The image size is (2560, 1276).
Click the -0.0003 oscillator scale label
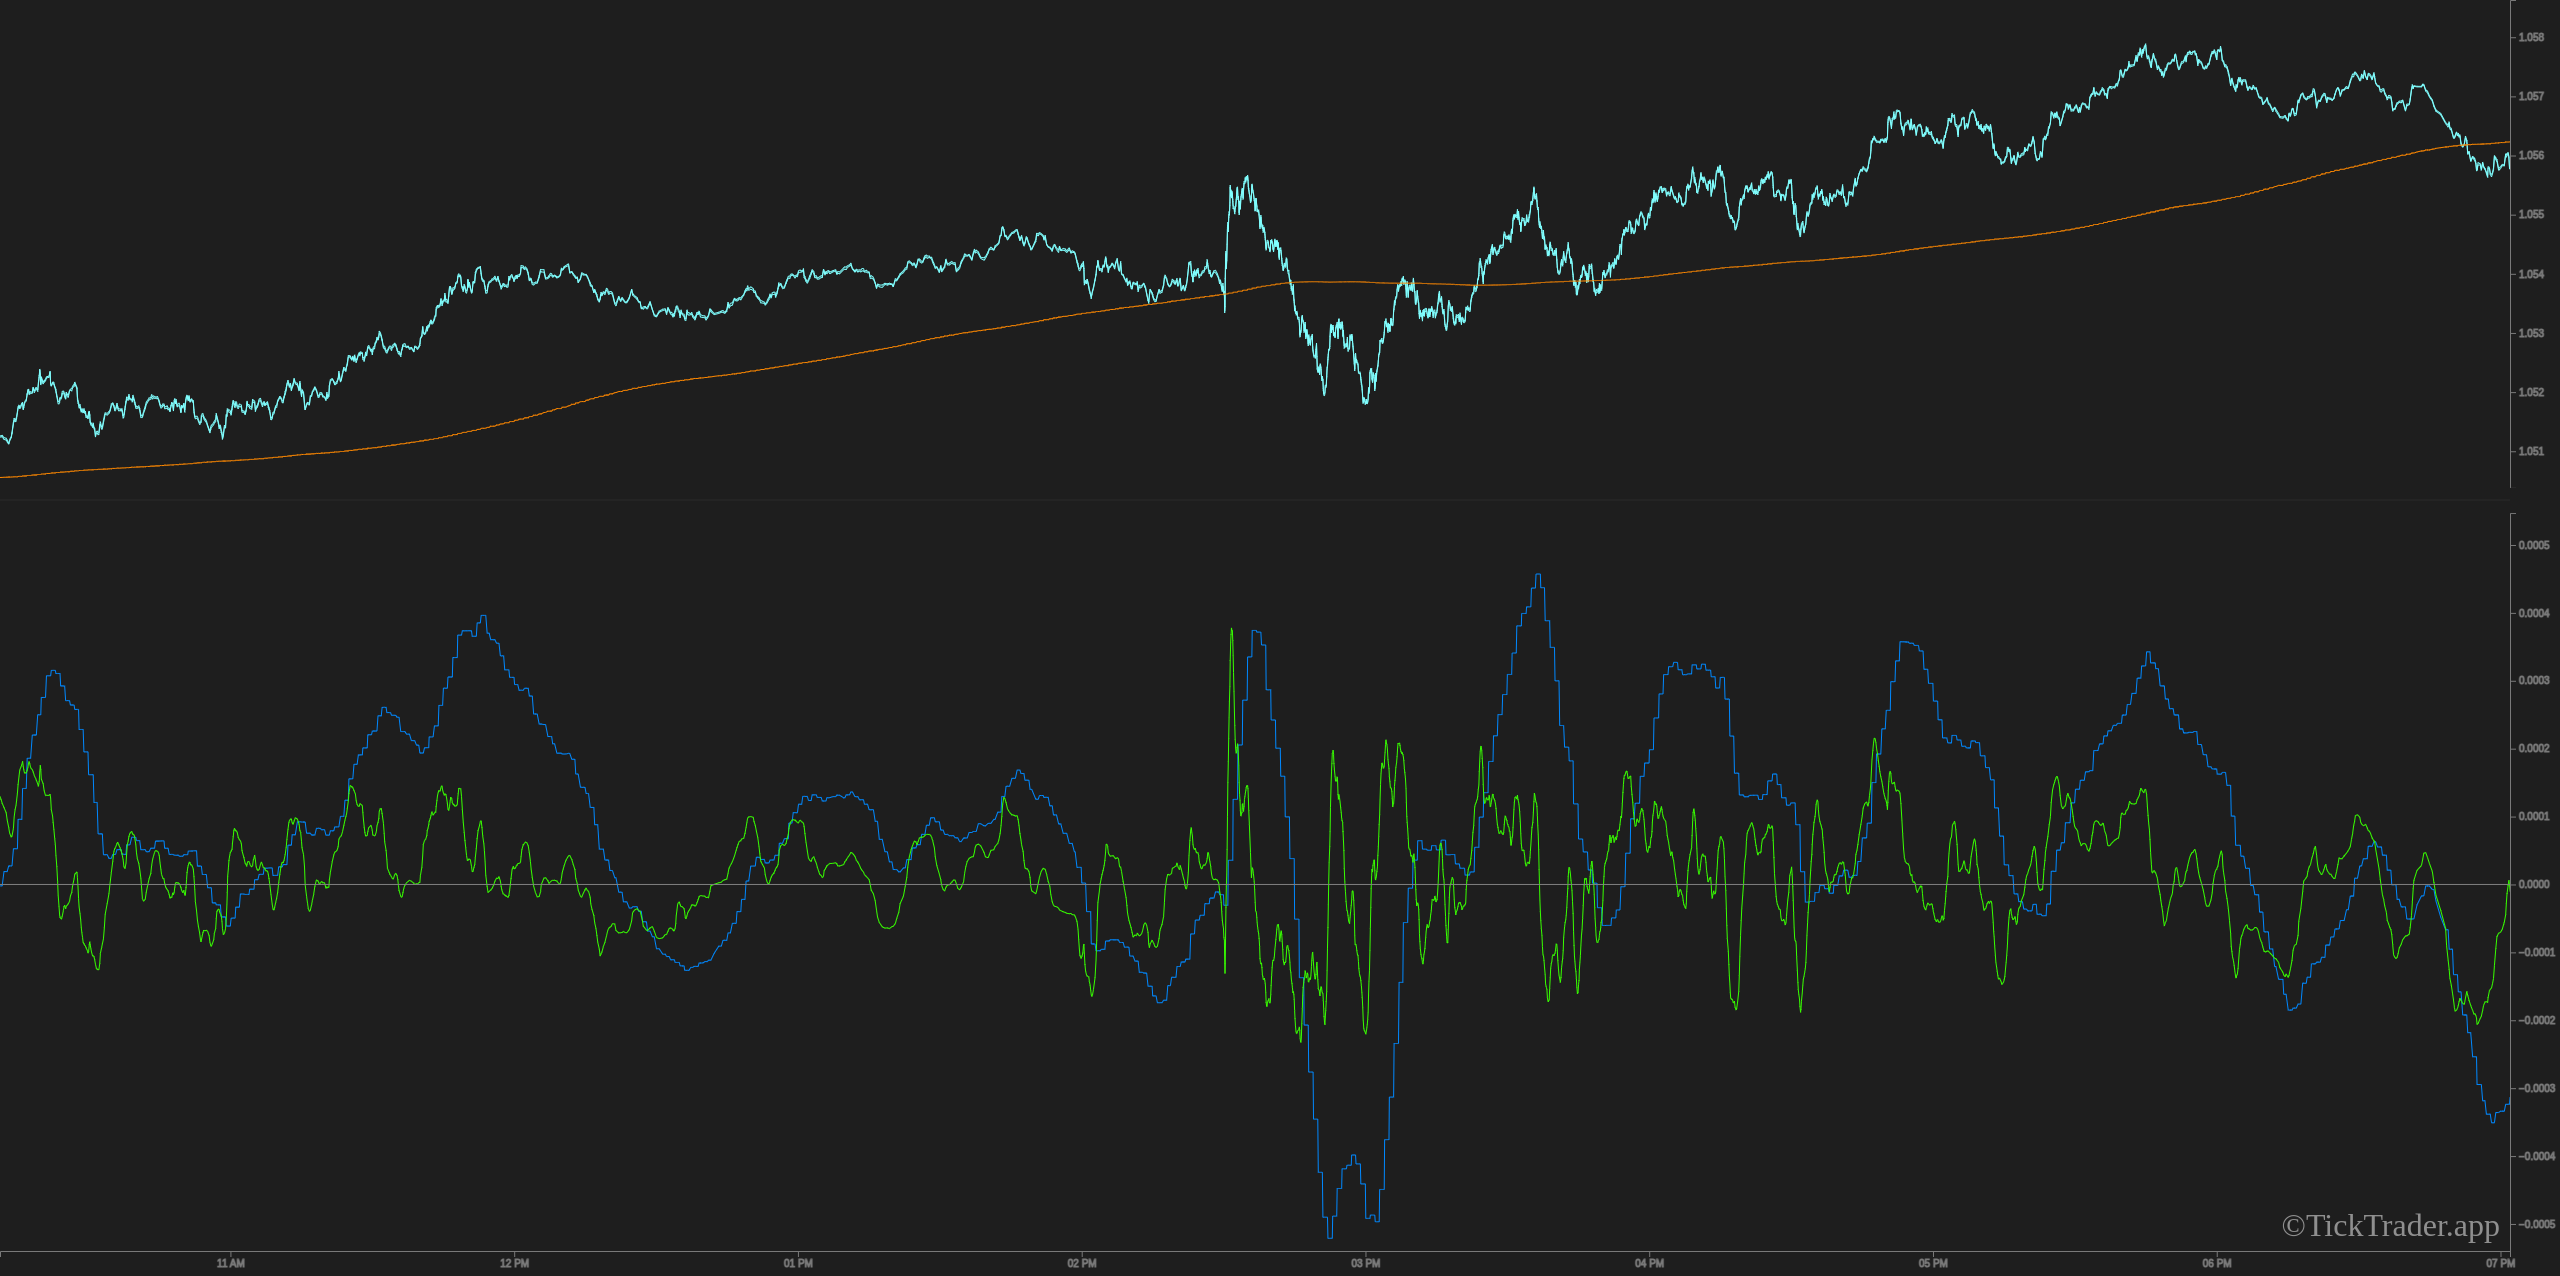pos(2536,1088)
